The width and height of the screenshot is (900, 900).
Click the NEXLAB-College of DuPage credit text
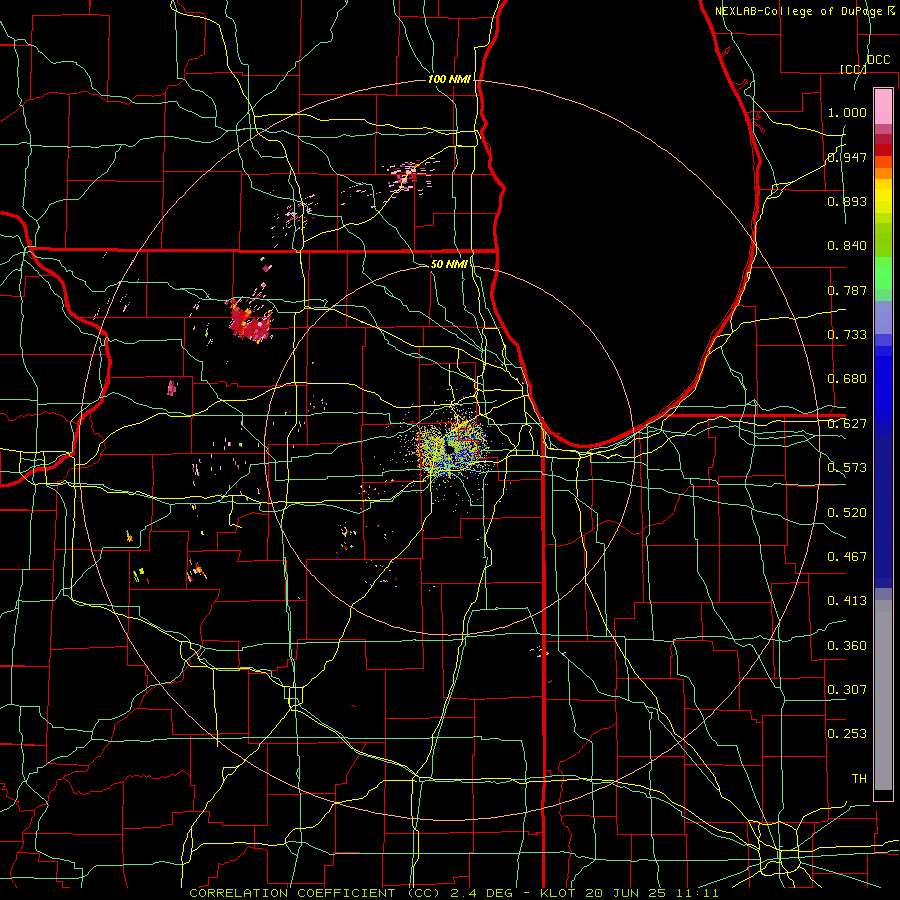click(x=805, y=10)
